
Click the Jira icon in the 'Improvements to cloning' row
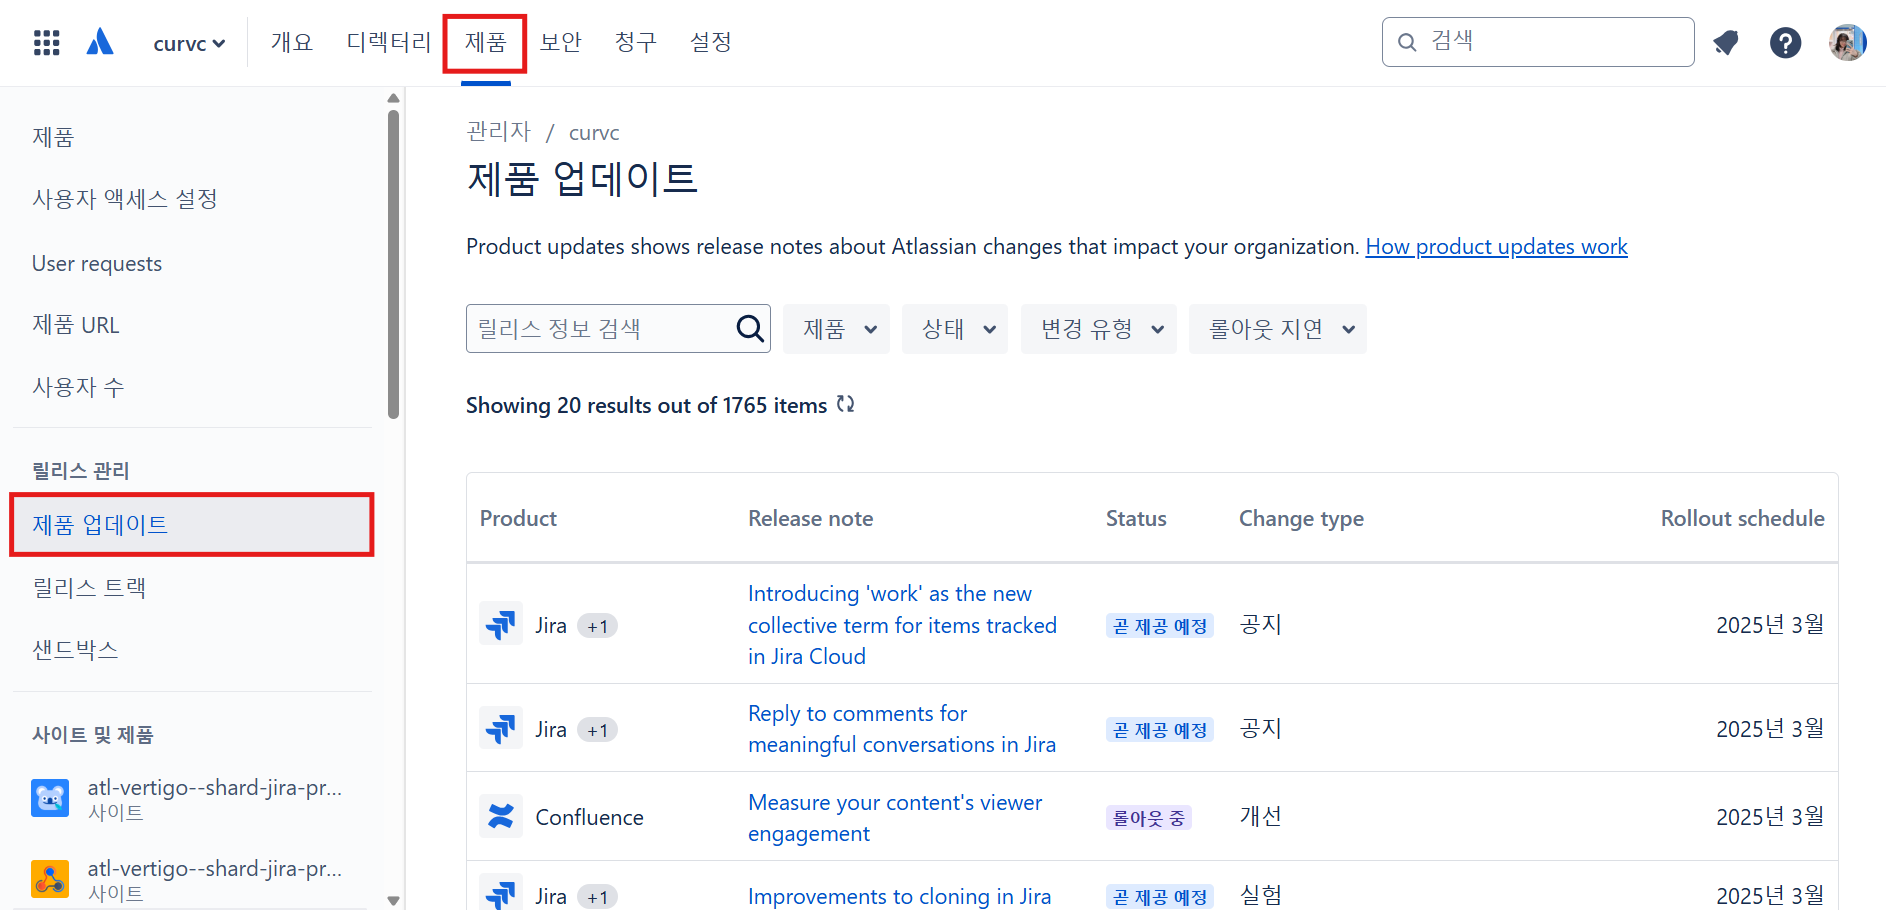[x=501, y=893]
